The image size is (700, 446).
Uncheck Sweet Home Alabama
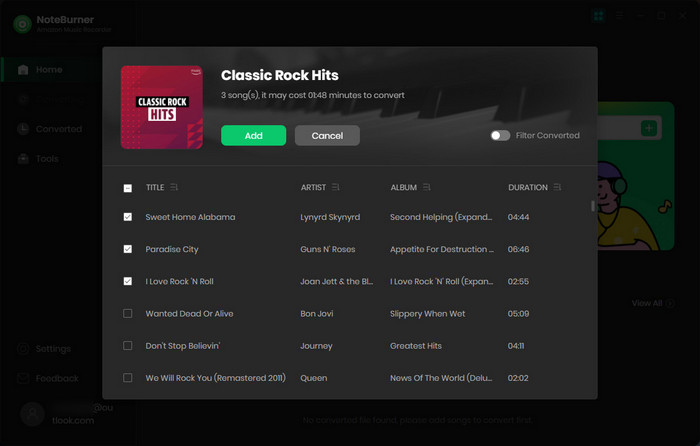point(128,217)
